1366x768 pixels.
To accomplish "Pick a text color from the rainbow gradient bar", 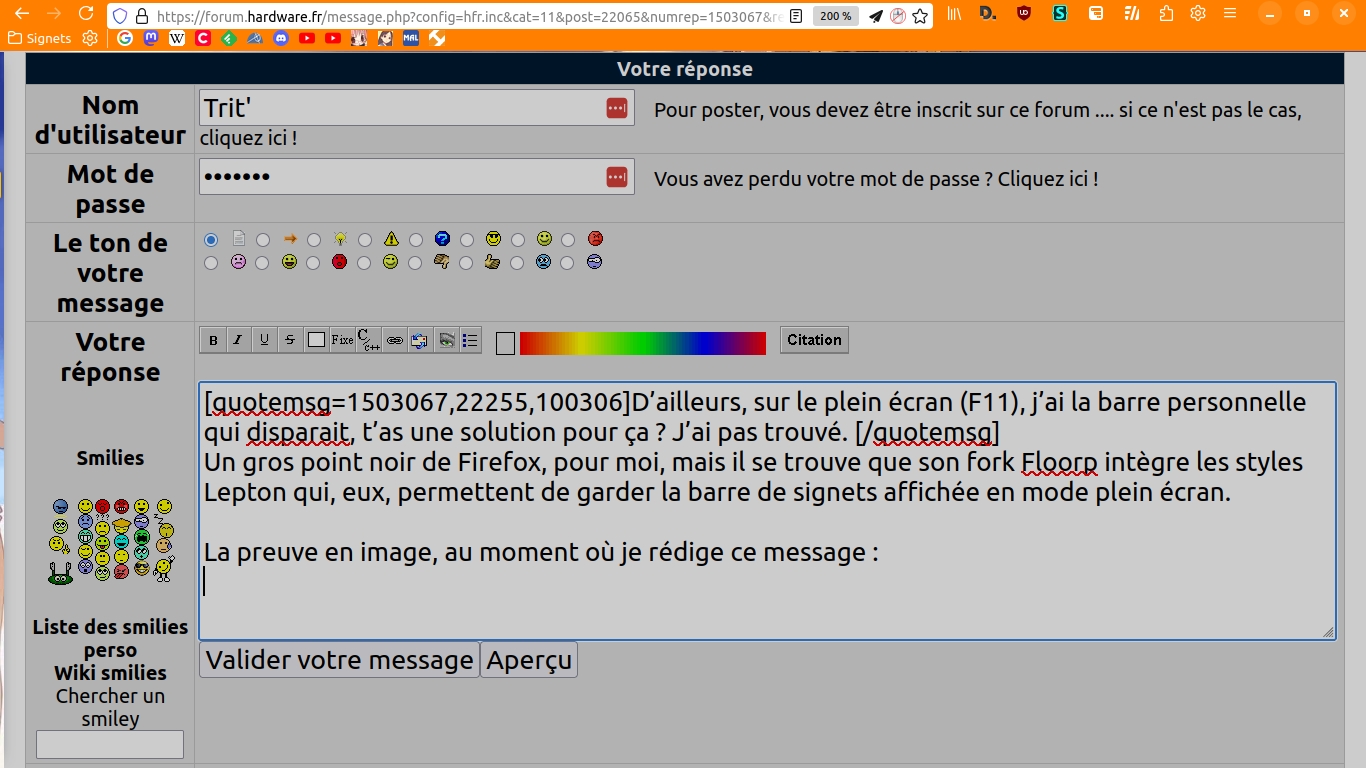I will click(x=643, y=343).
